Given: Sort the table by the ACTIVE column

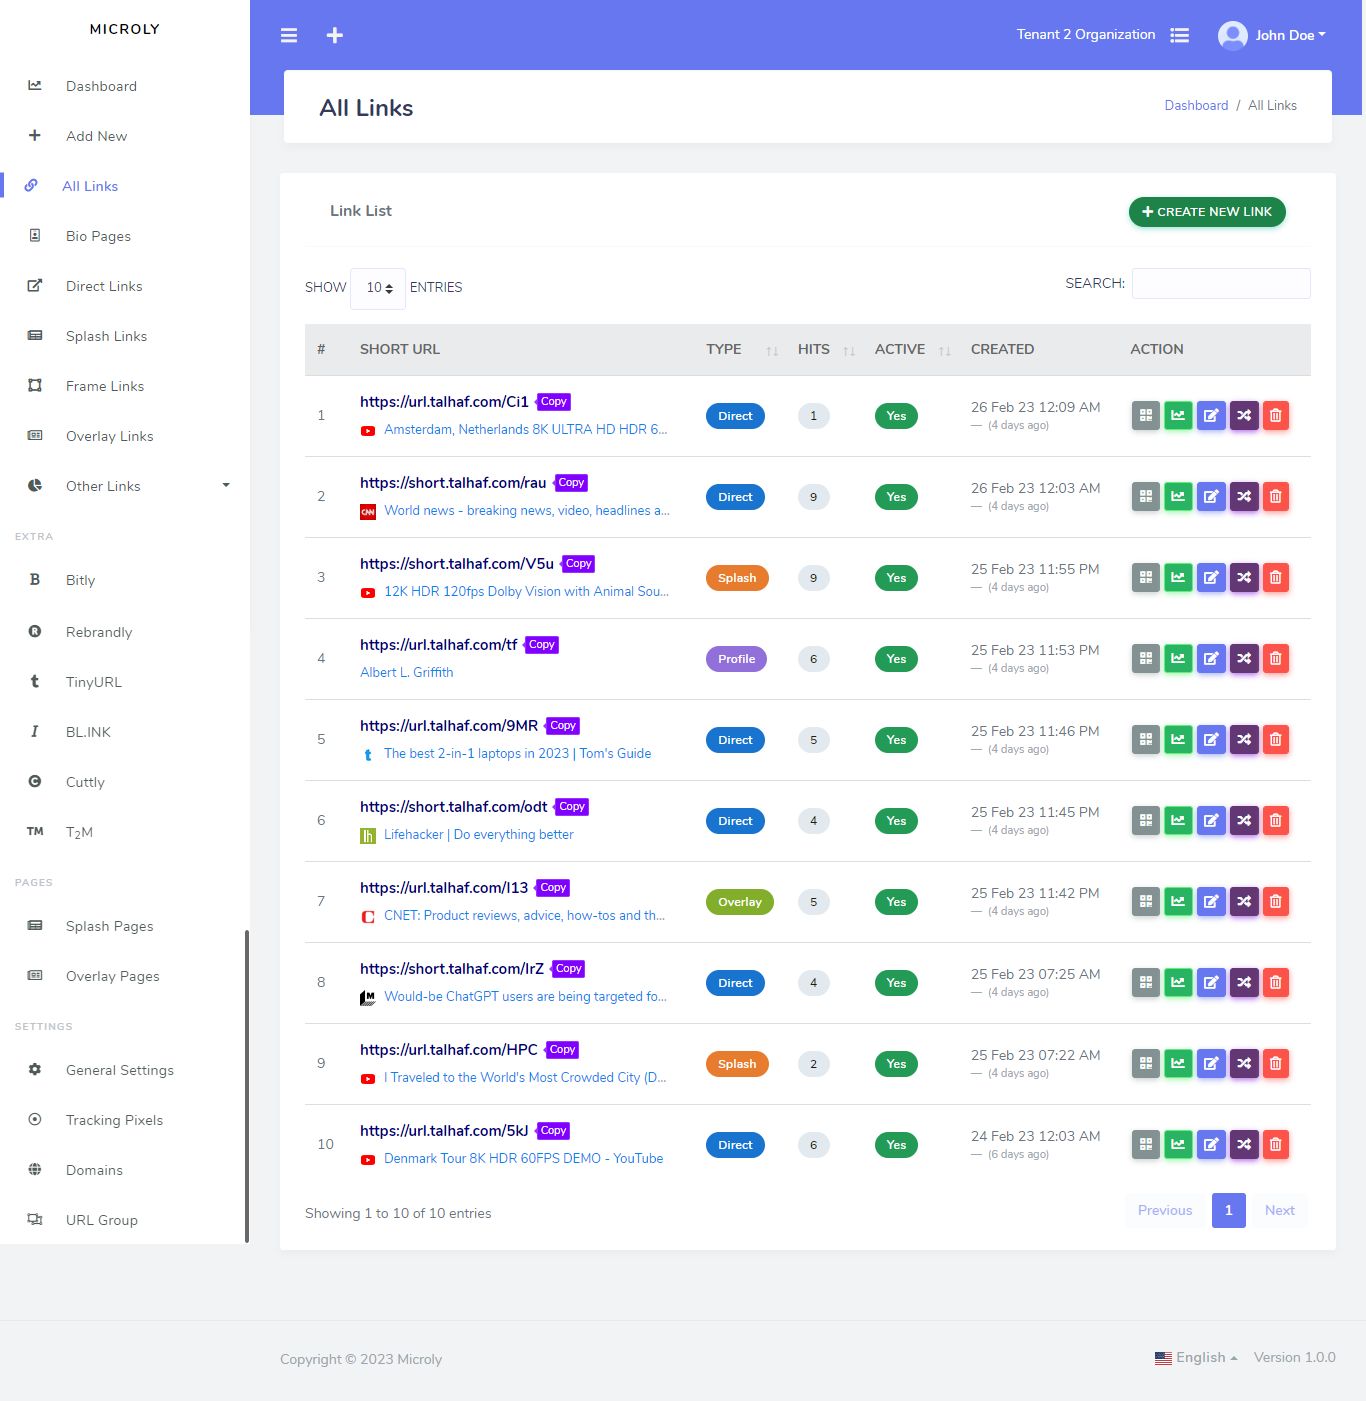Looking at the screenshot, I should 912,350.
